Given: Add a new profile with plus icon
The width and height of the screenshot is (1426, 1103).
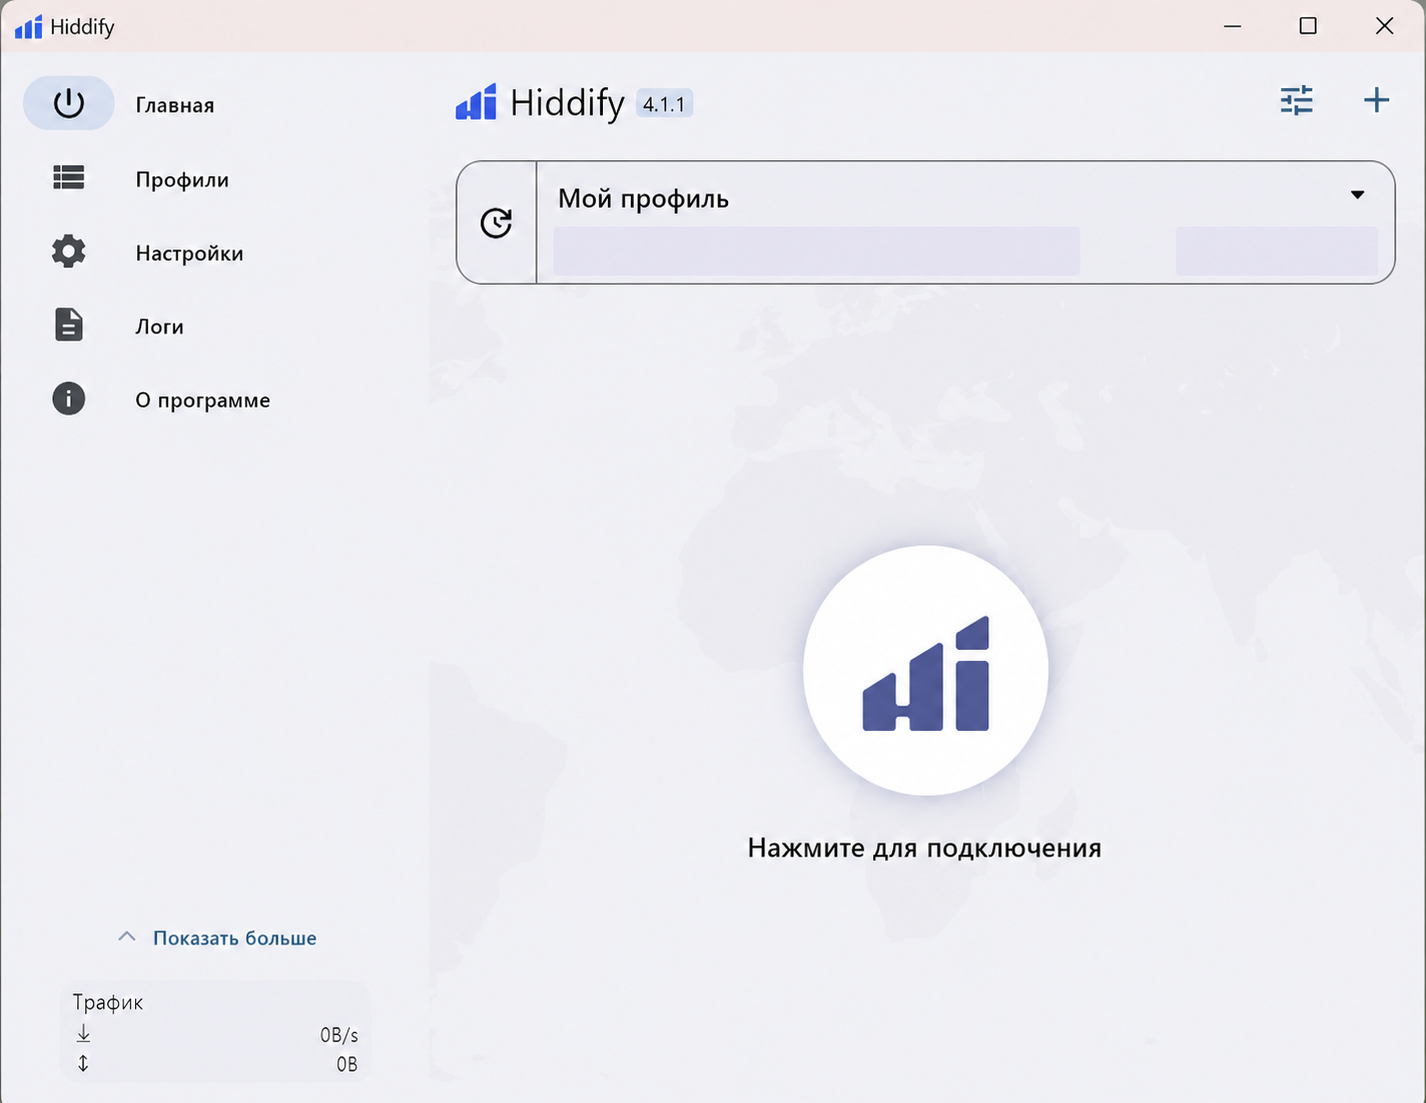Looking at the screenshot, I should tap(1377, 100).
